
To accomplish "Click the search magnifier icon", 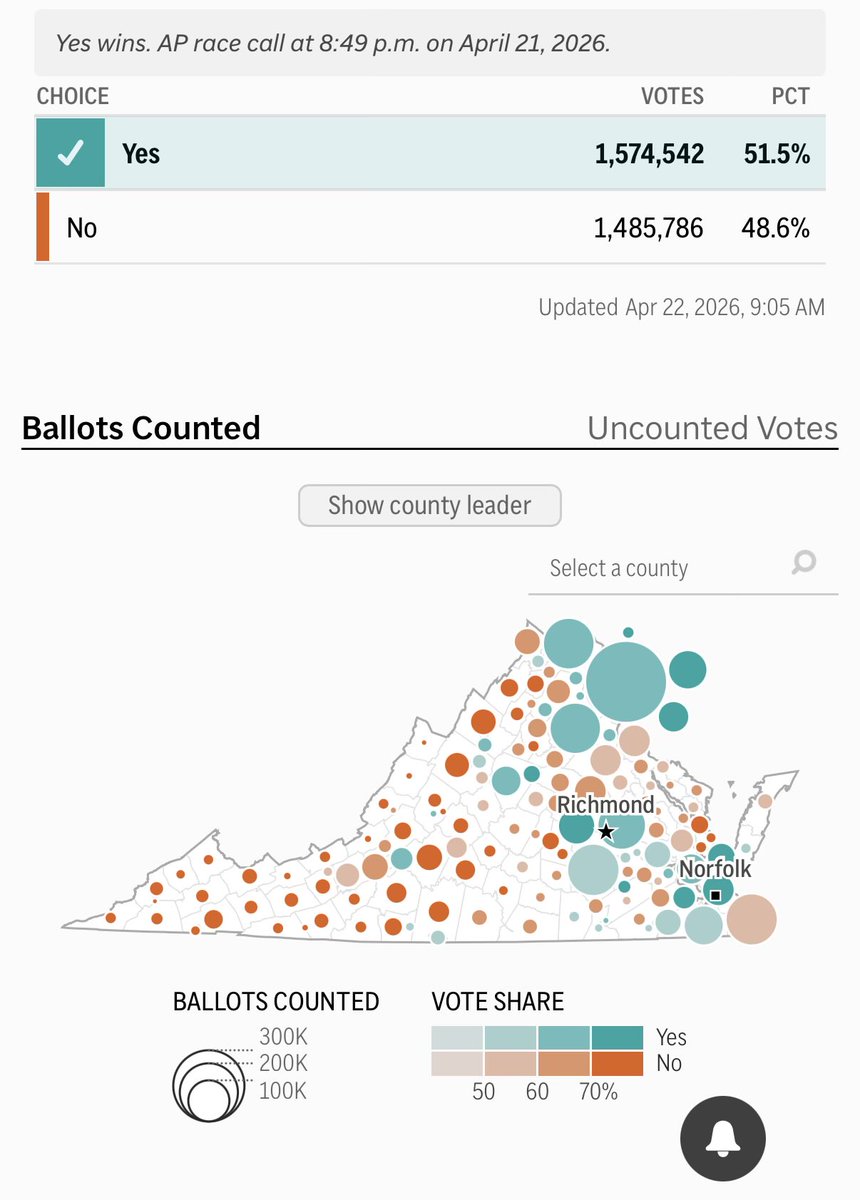I will (x=803, y=563).
